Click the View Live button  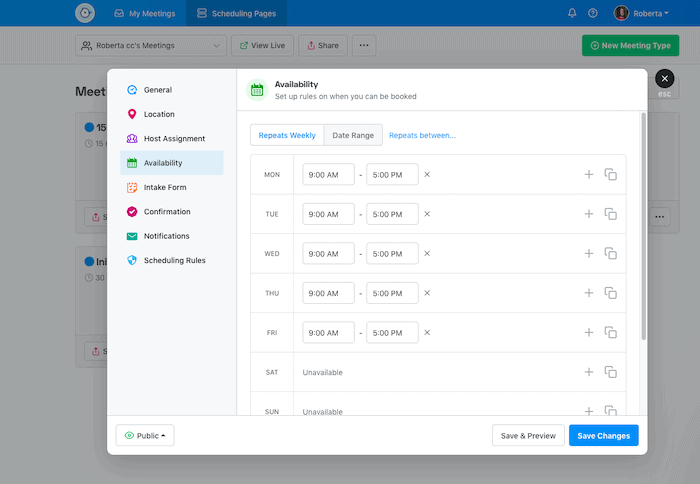click(x=262, y=46)
